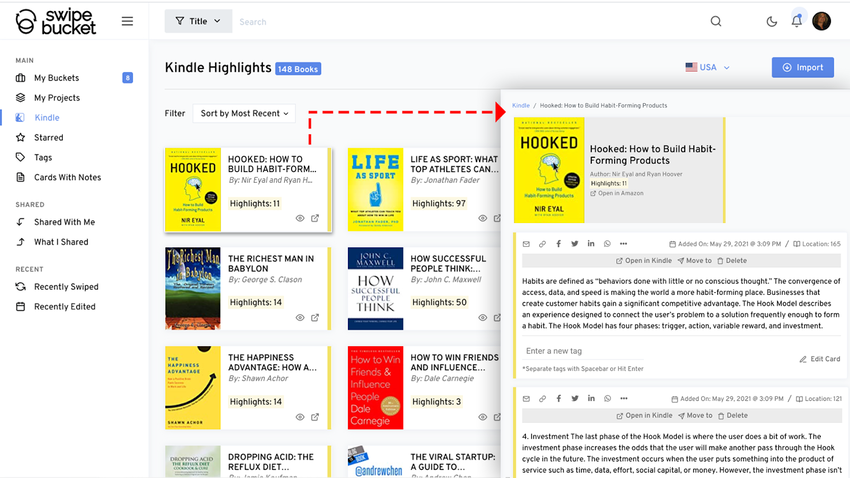The width and height of the screenshot is (850, 478).
Task: Open Recently Edited
Action: coord(65,307)
